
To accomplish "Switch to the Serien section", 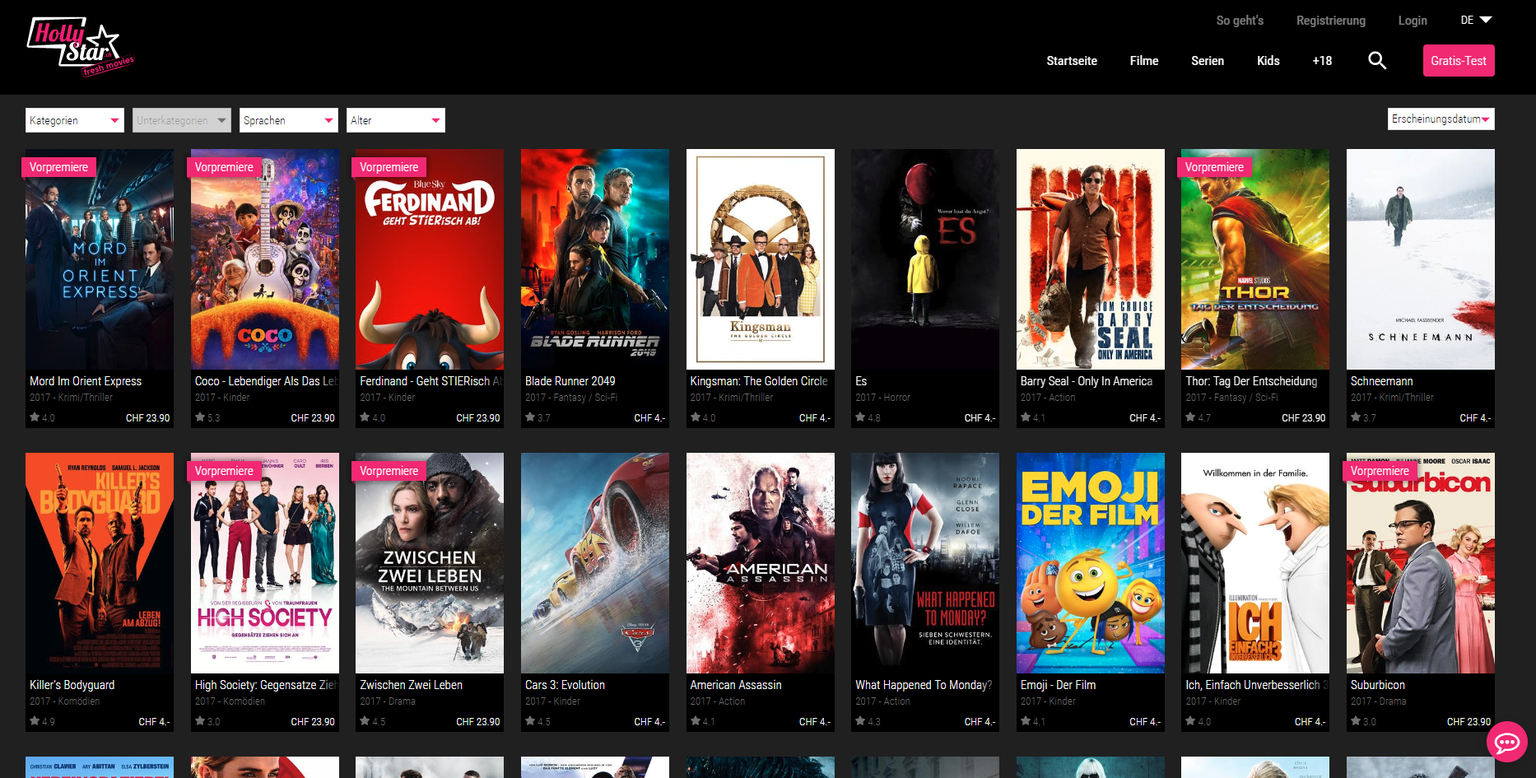I will 1207,60.
